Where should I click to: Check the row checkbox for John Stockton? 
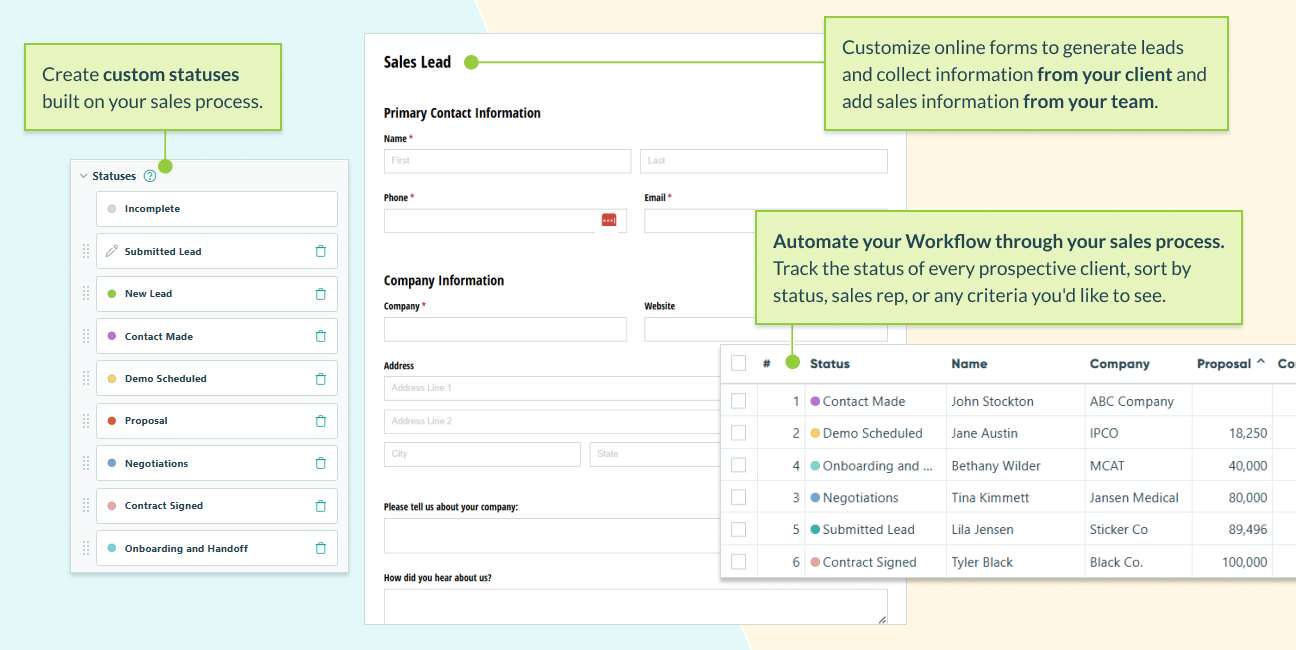pyautogui.click(x=738, y=401)
